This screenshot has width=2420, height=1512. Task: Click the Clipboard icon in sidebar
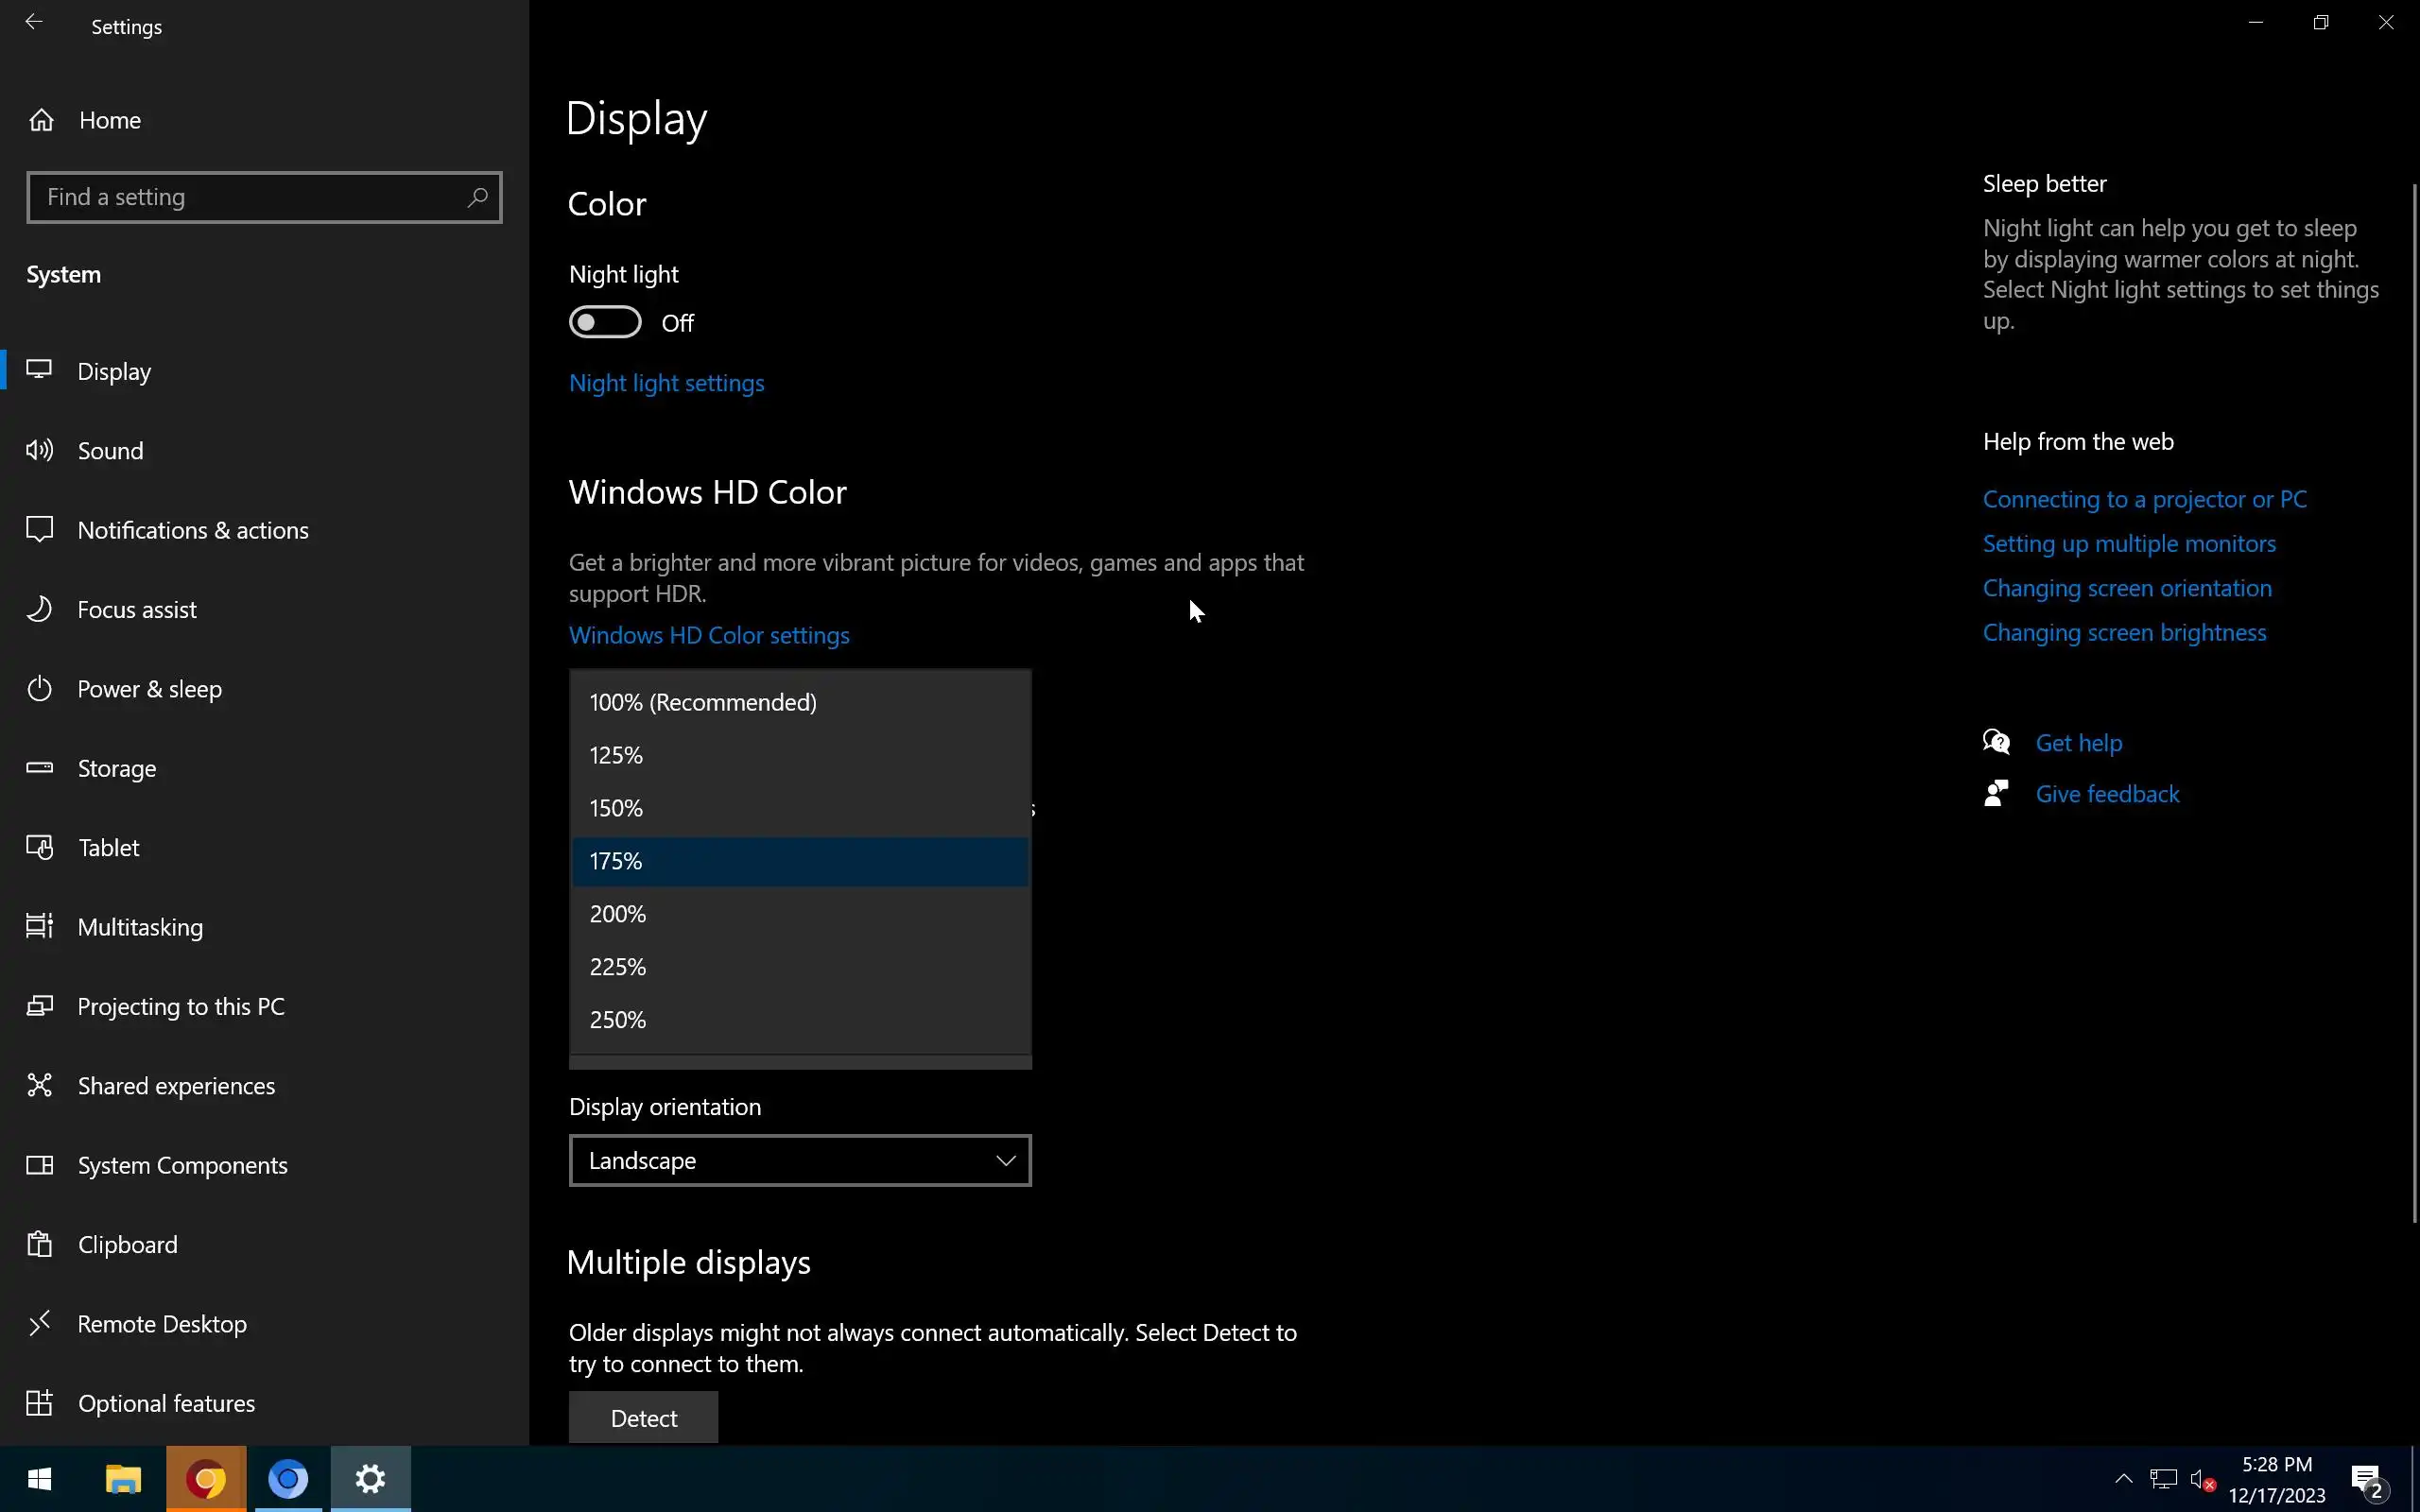[39, 1244]
